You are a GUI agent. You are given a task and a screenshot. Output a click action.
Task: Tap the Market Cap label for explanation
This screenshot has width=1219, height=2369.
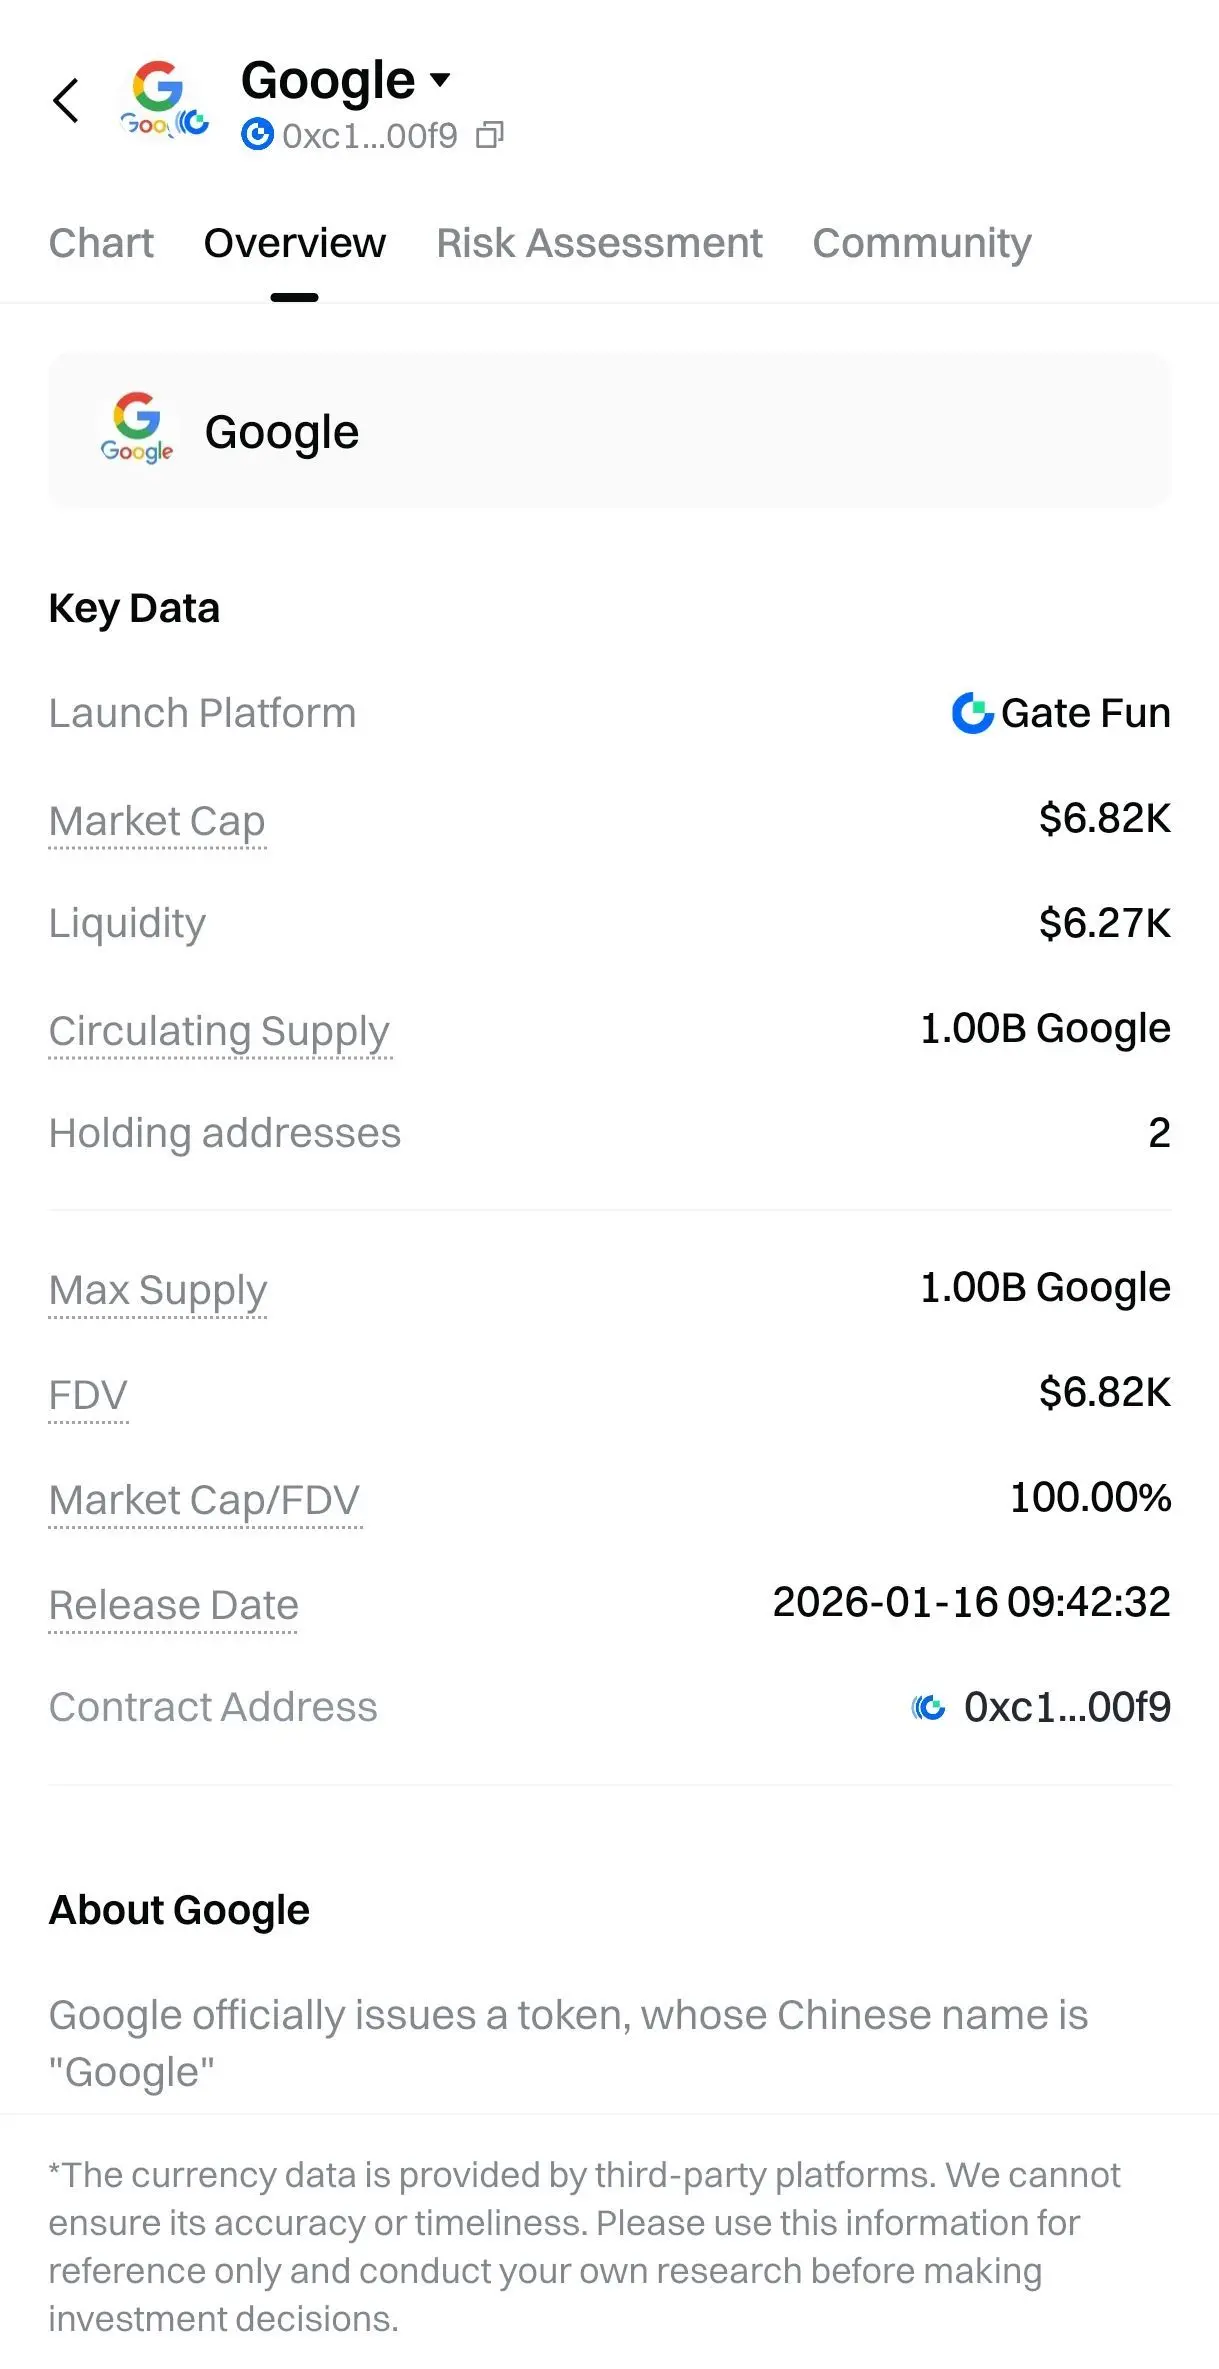(x=157, y=821)
